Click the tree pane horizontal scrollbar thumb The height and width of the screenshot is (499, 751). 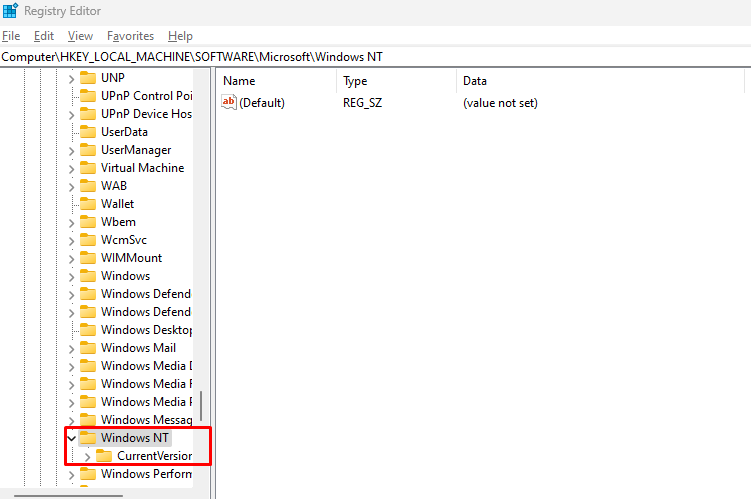68,496
